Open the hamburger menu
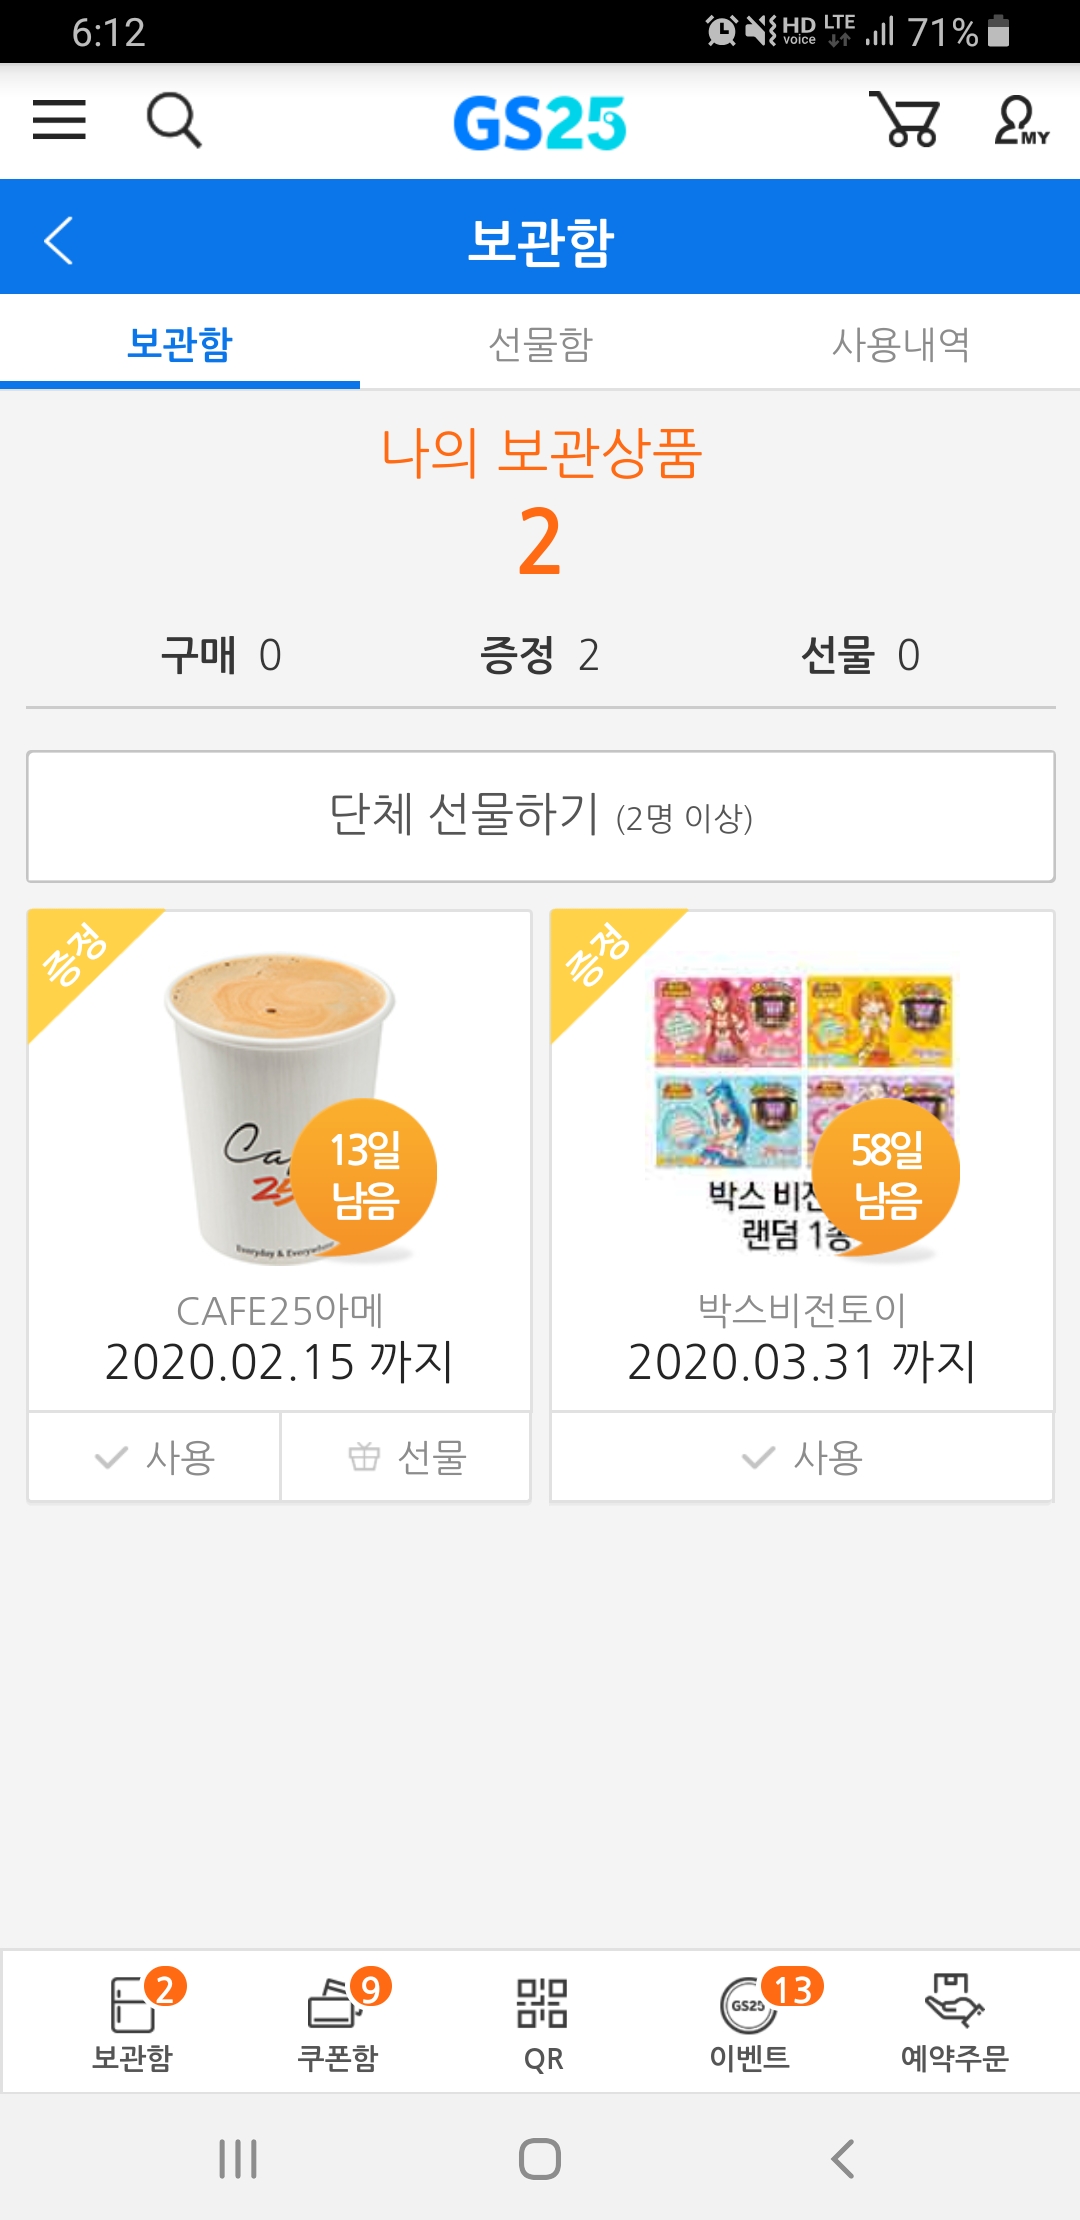 [59, 120]
